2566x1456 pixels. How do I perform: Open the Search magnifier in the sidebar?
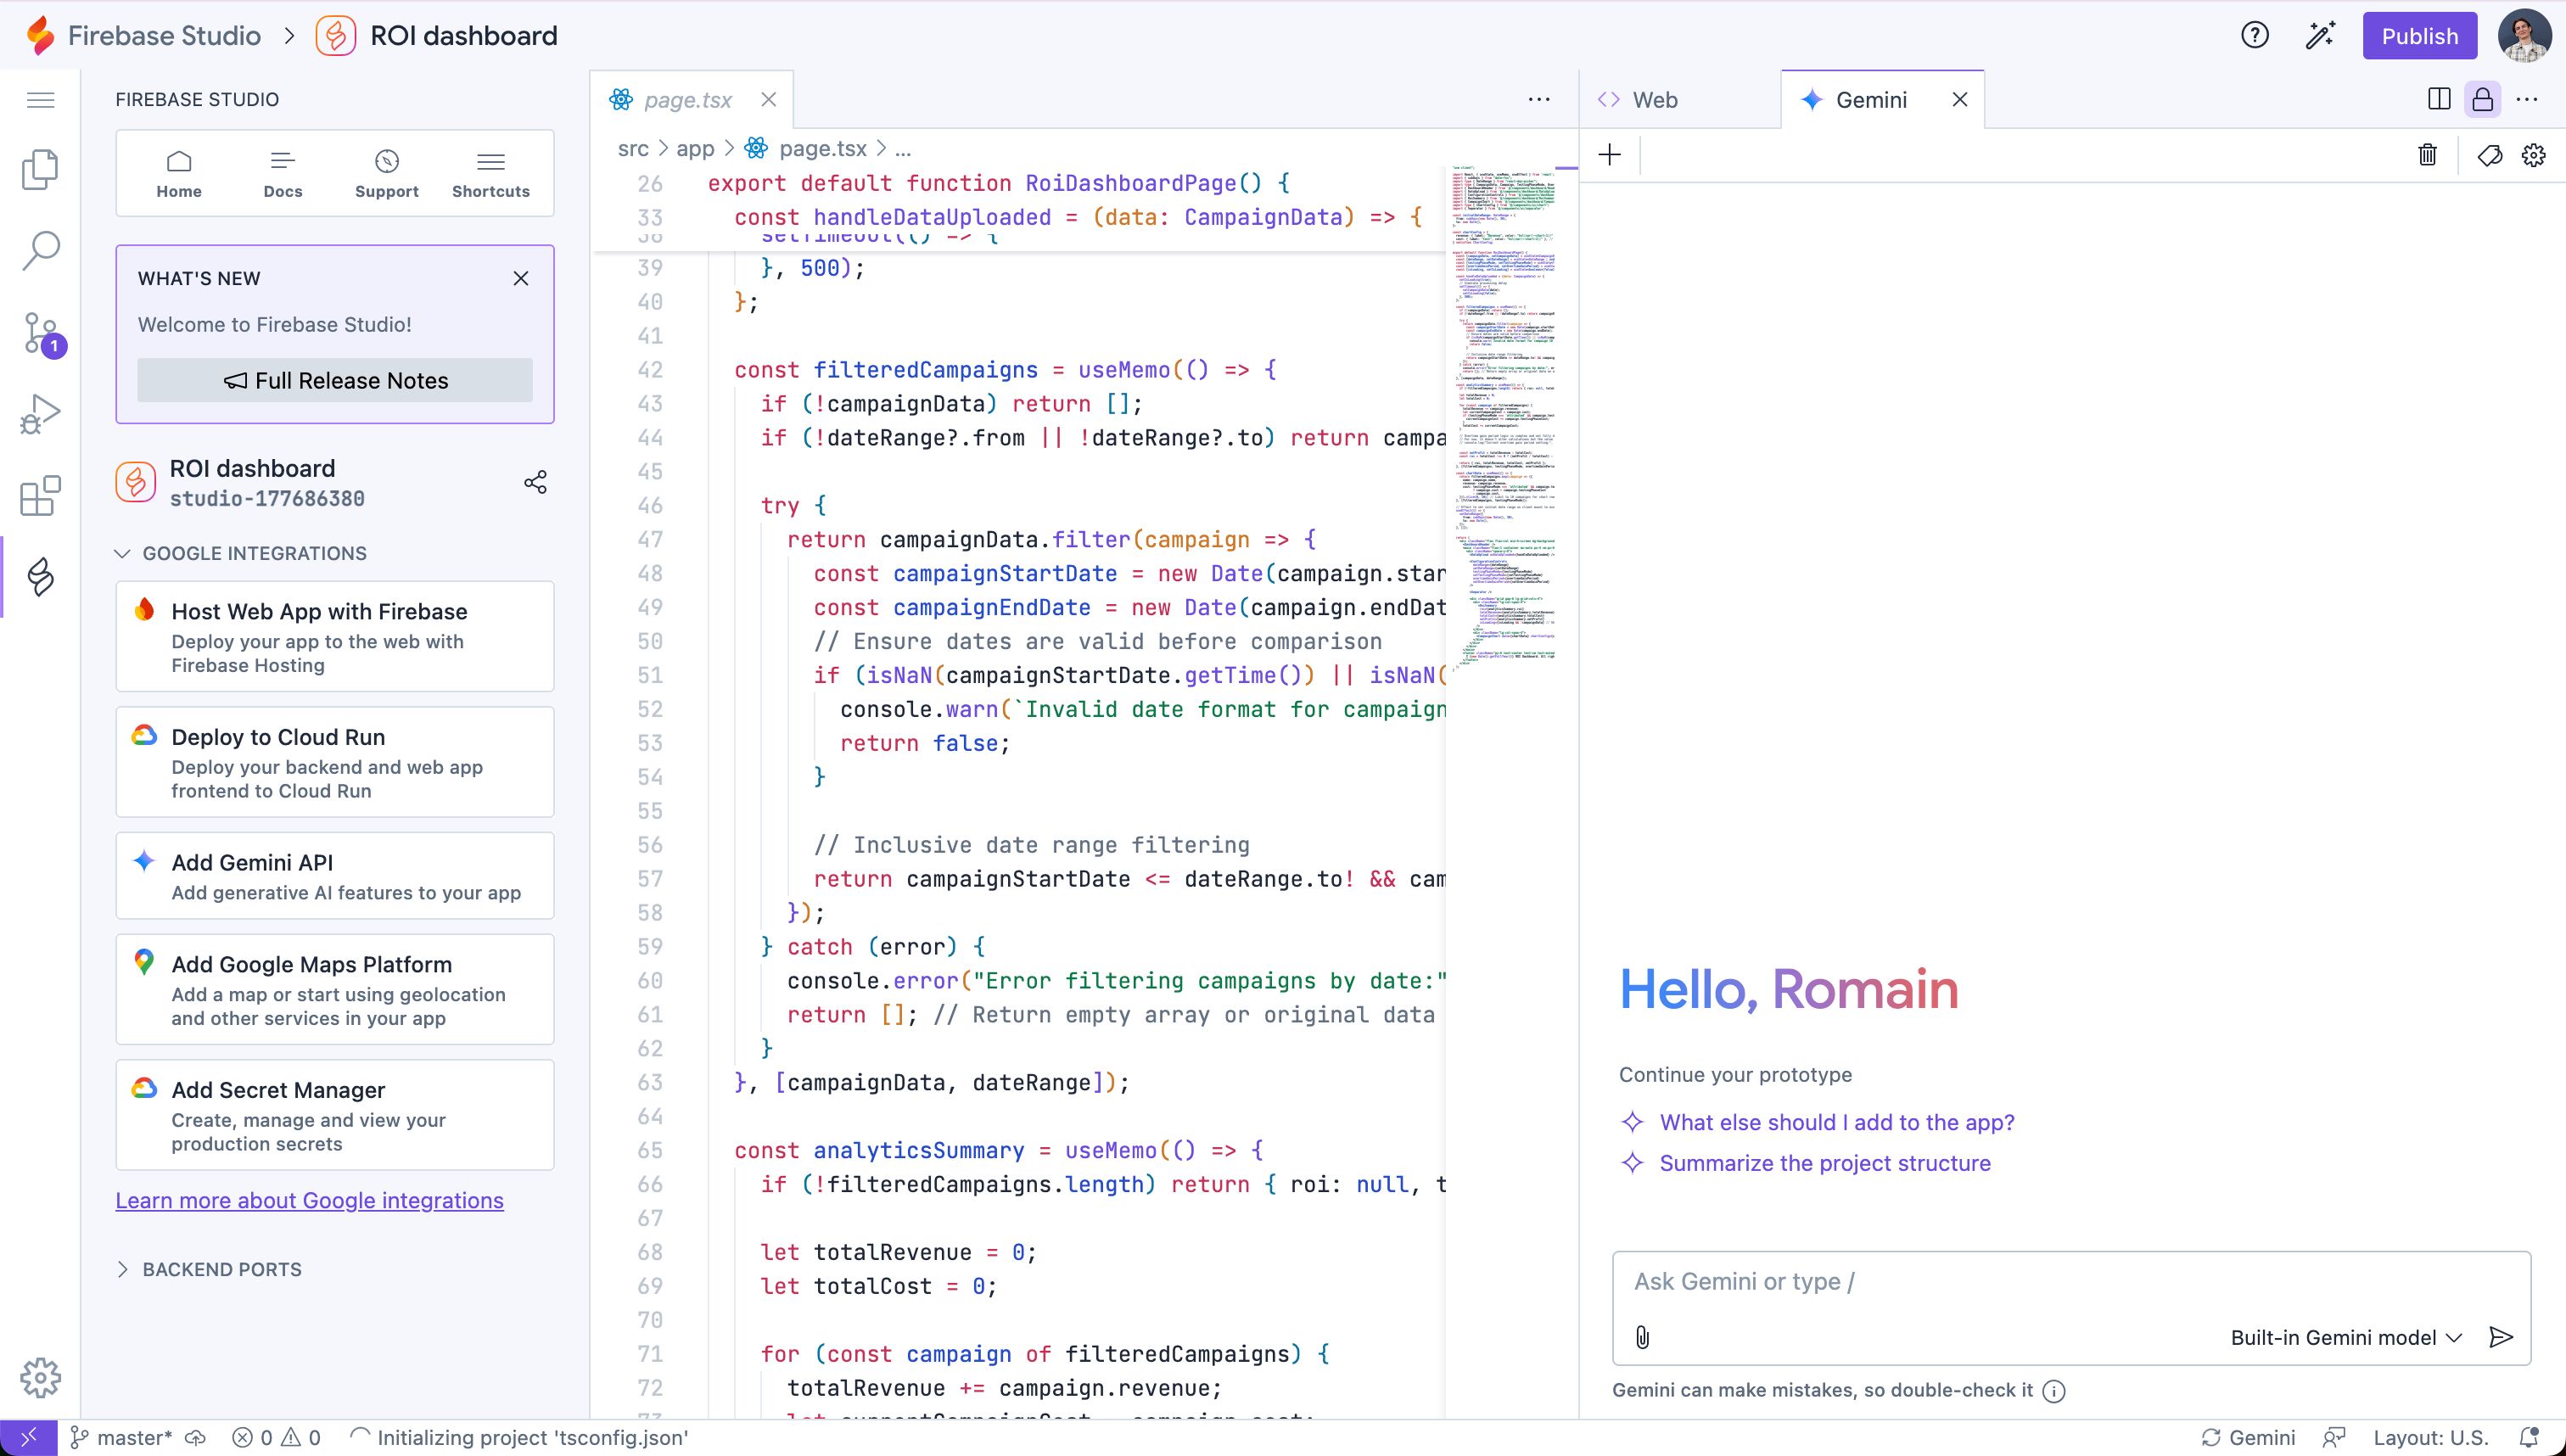(x=40, y=251)
